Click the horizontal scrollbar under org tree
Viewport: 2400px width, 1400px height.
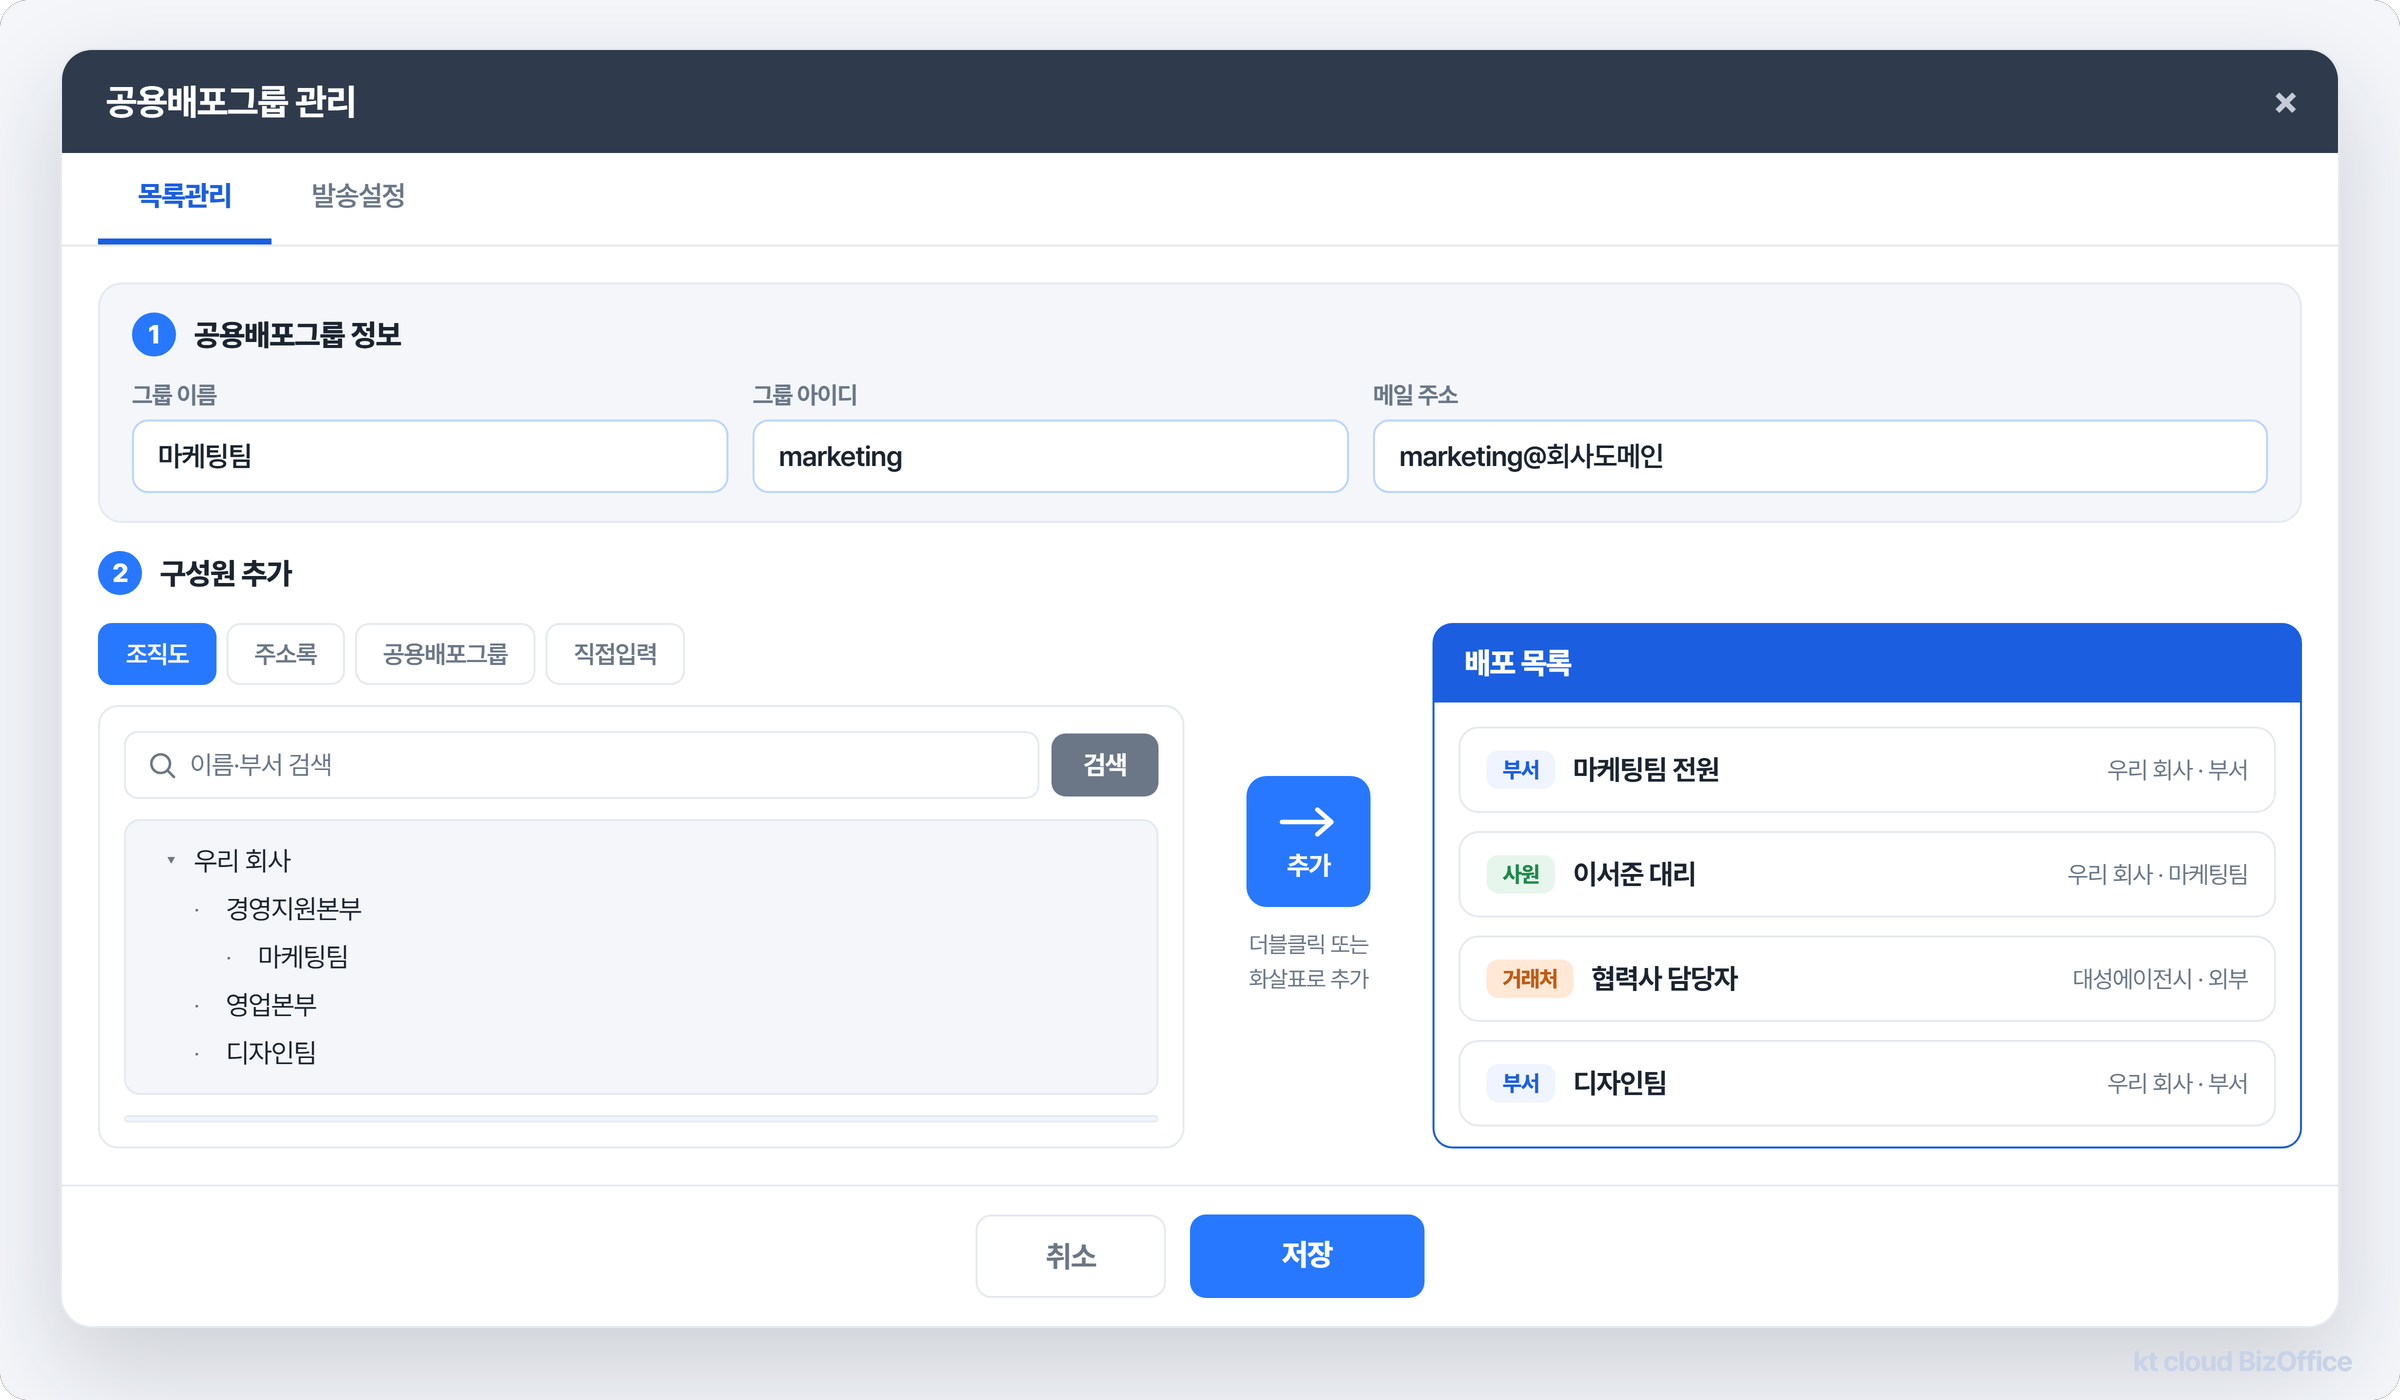point(641,1119)
